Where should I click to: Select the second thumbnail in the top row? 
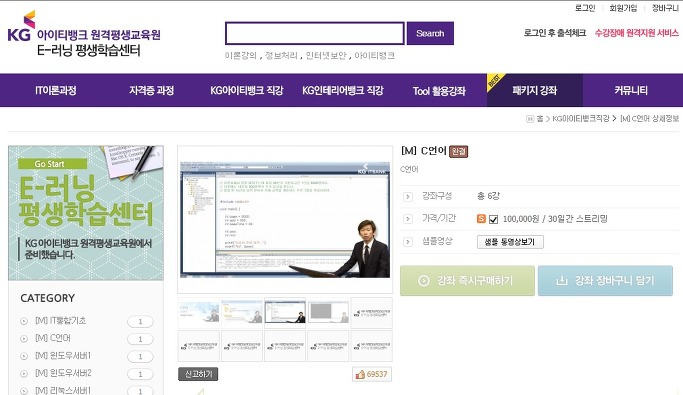(x=242, y=313)
